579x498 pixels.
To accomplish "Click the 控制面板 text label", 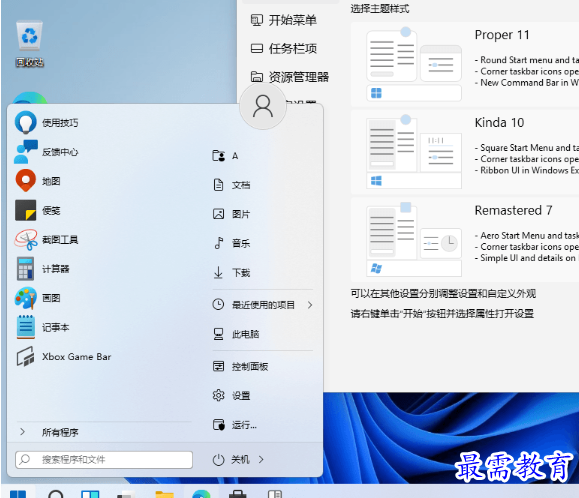I will [250, 367].
